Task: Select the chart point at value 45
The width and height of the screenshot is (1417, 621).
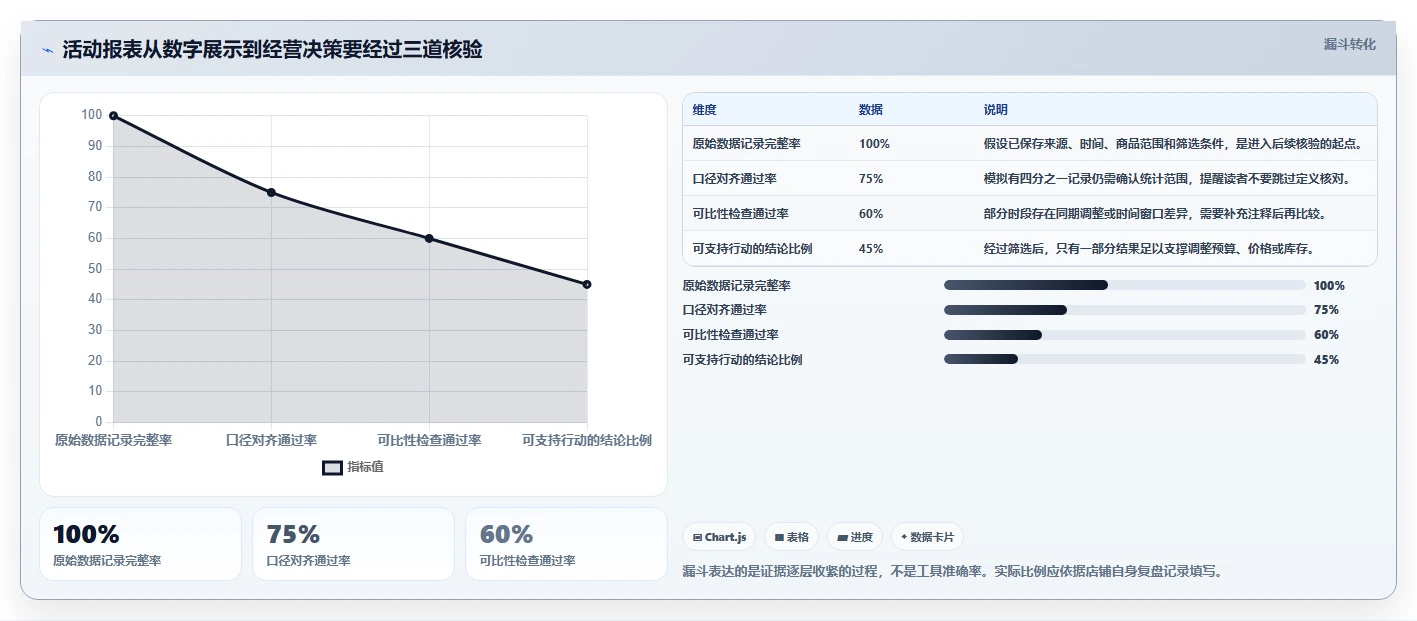Action: pyautogui.click(x=587, y=284)
